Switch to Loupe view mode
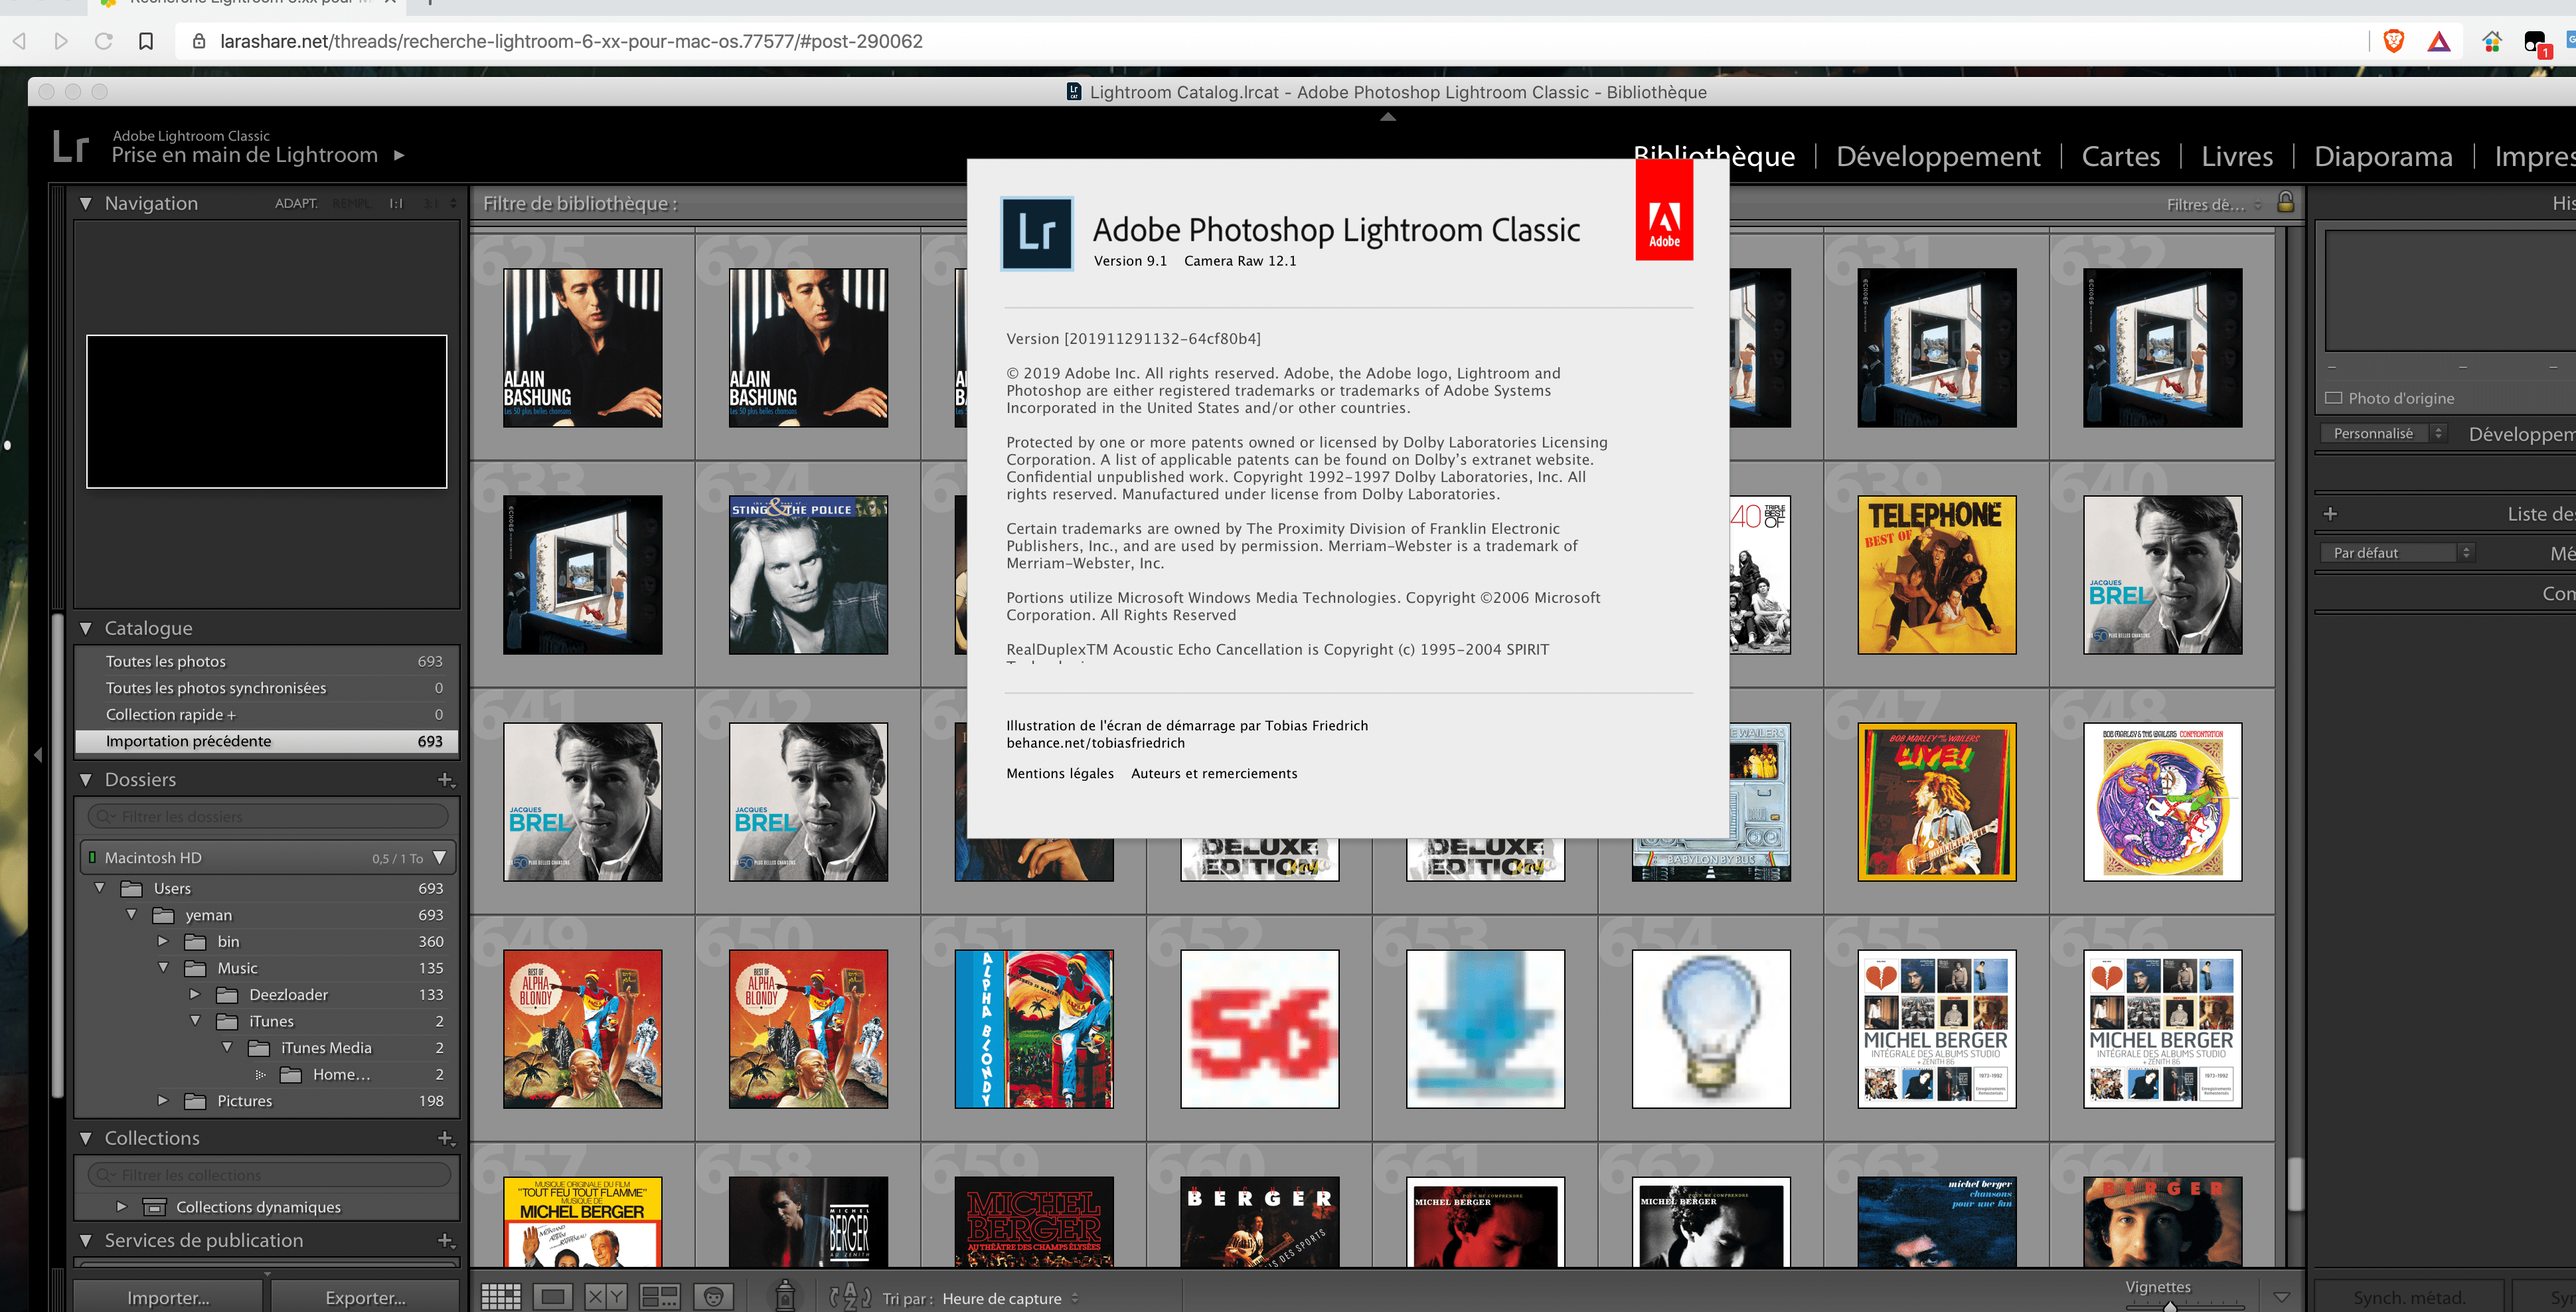 (552, 1297)
